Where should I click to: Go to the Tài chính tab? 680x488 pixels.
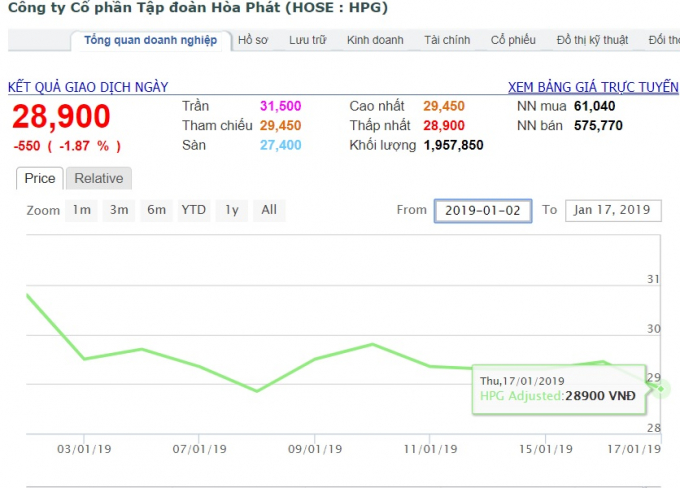(x=447, y=40)
